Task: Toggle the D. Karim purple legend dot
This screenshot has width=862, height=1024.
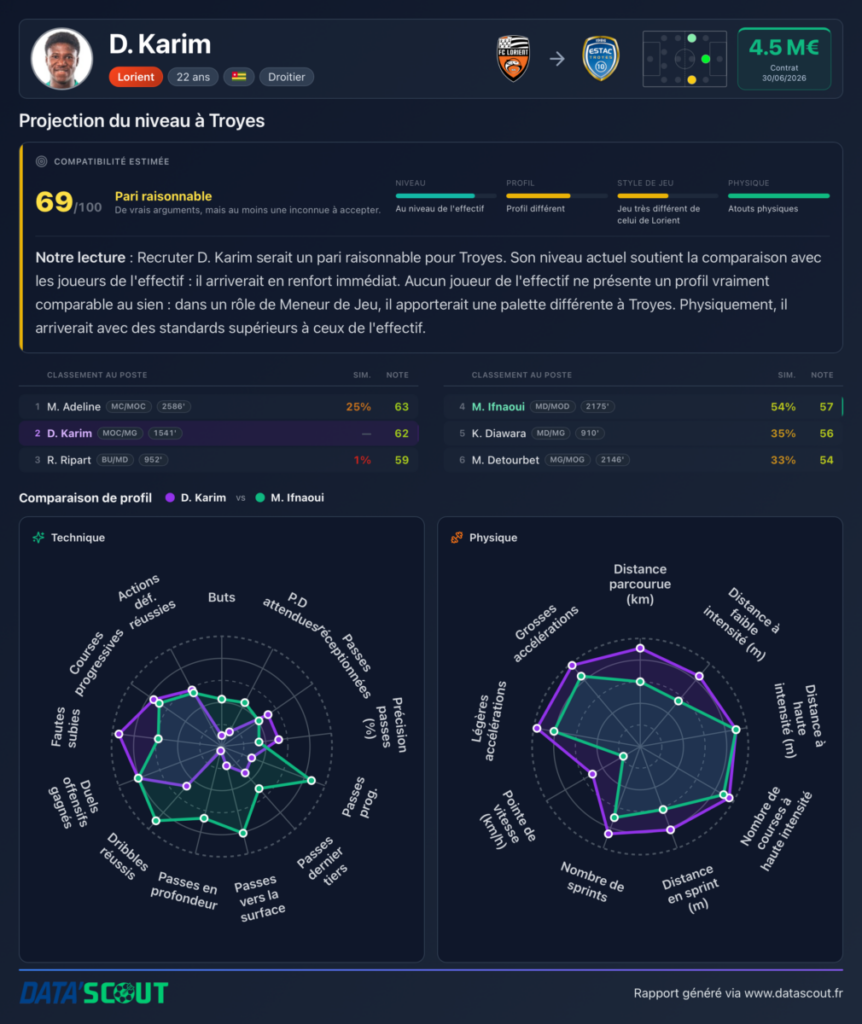Action: tap(170, 498)
